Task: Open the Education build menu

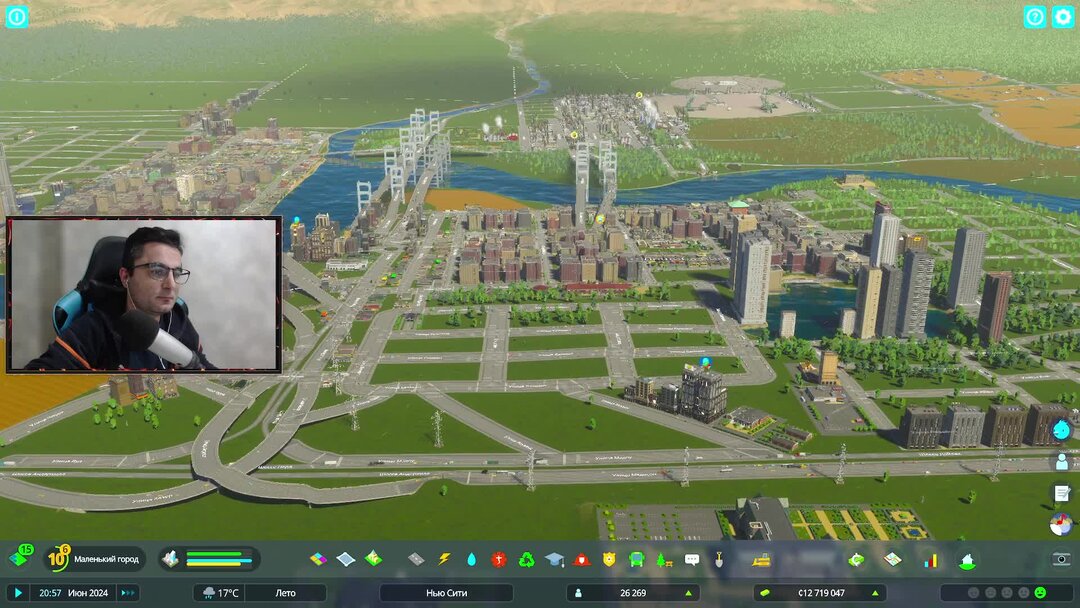Action: click(554, 559)
